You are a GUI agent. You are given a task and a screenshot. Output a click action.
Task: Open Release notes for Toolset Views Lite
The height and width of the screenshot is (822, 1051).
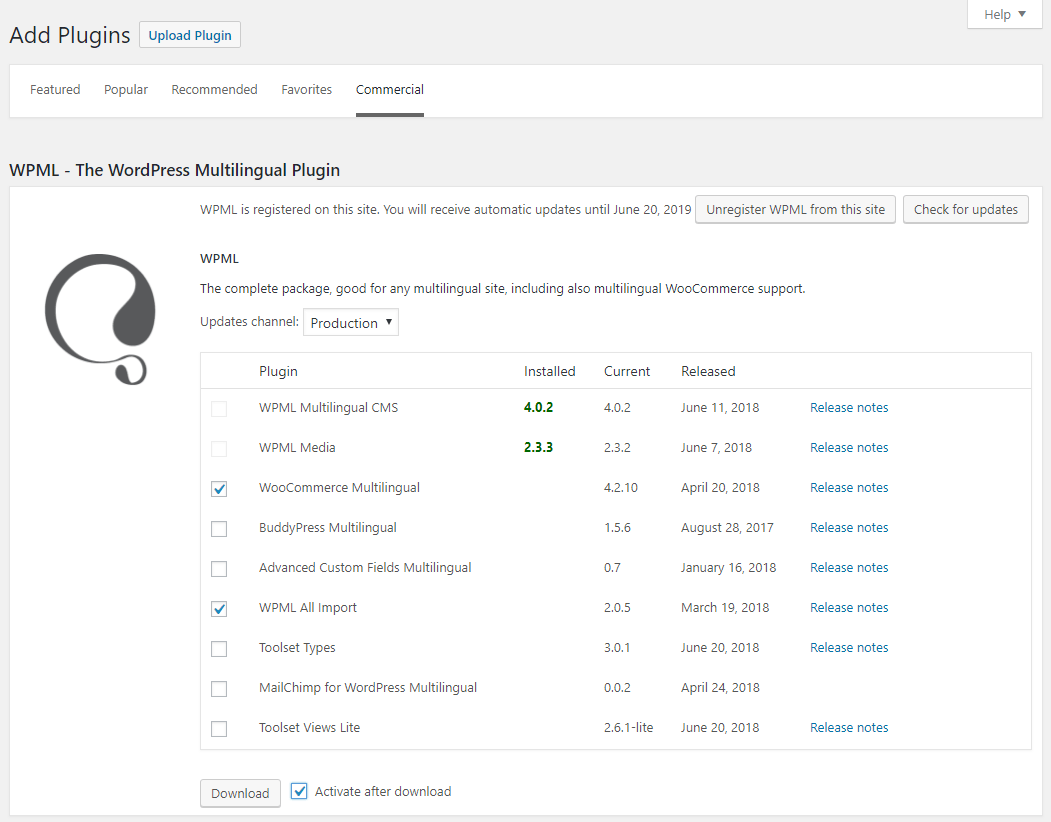(x=849, y=727)
